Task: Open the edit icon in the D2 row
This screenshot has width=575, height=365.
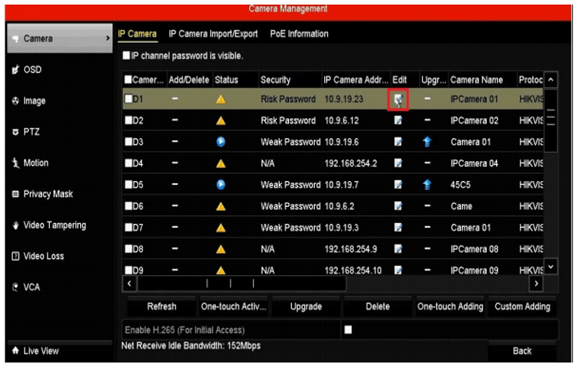Action: click(x=398, y=120)
